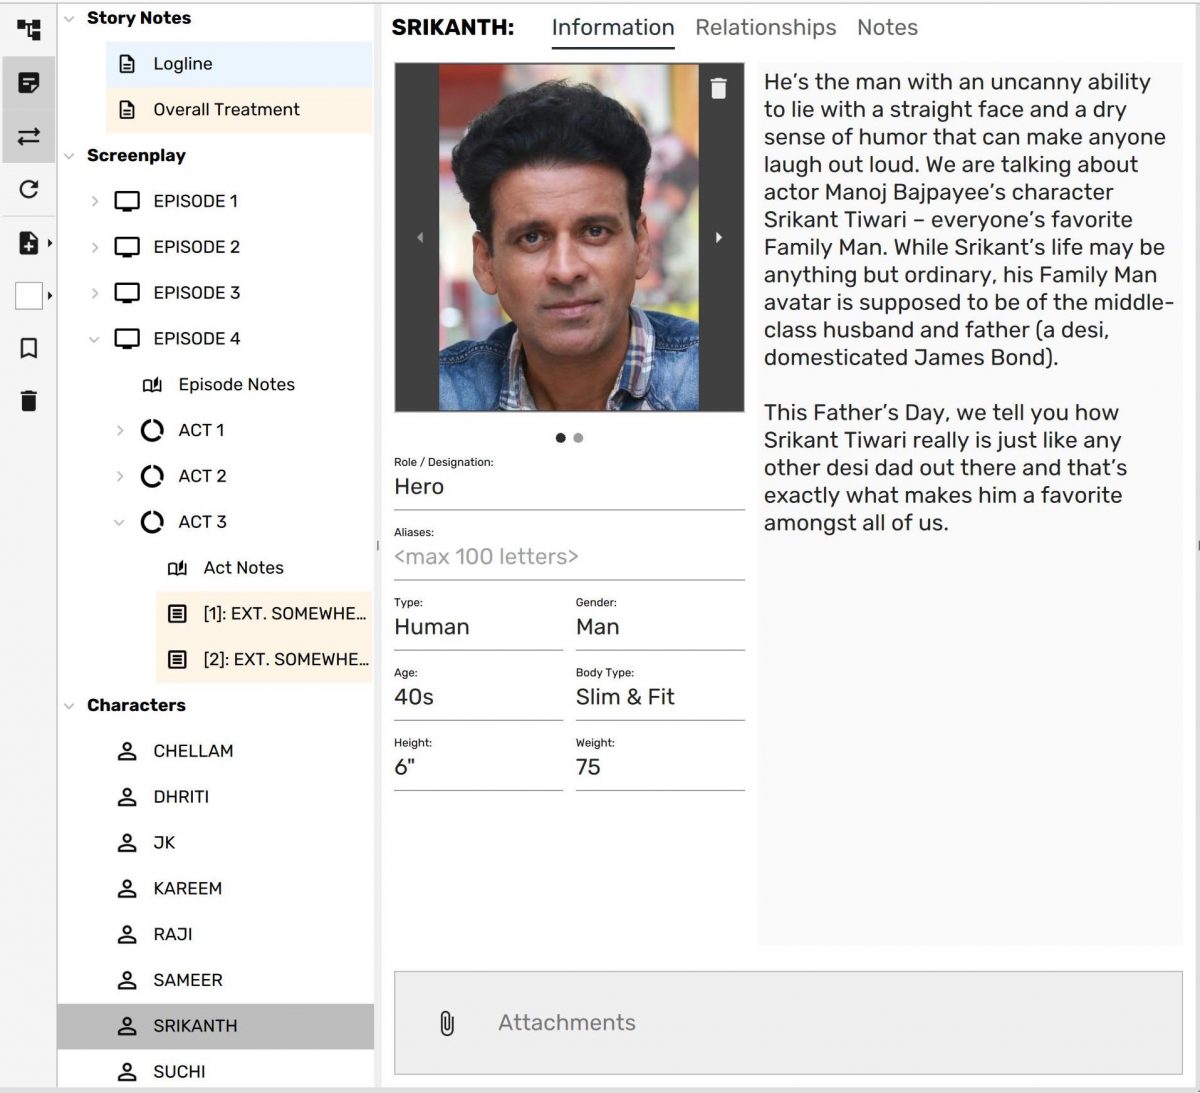The width and height of the screenshot is (1200, 1093).
Task: Show next character photo with right arrow
Action: [718, 238]
